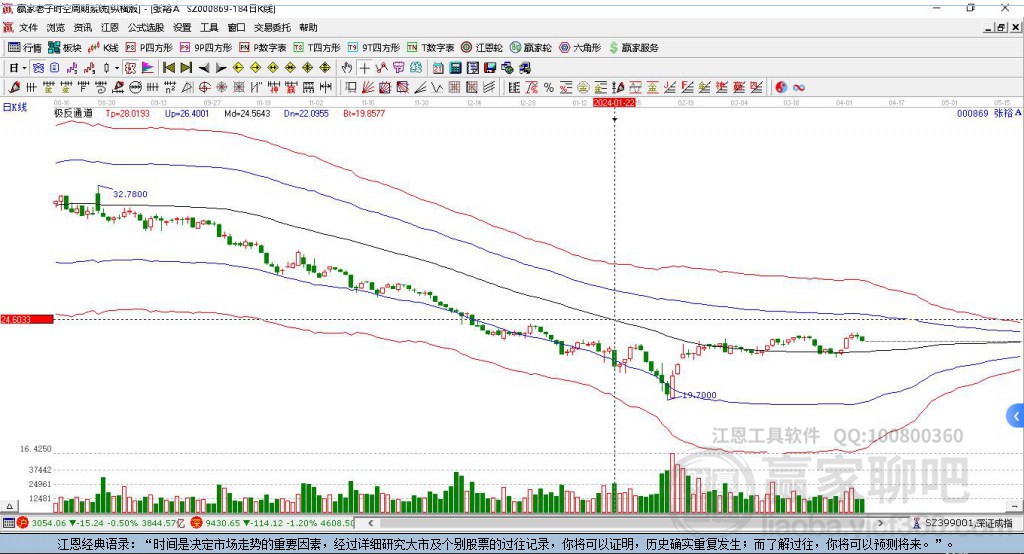Open the 9T四方形 tool
This screenshot has width=1024, height=554.
point(374,48)
